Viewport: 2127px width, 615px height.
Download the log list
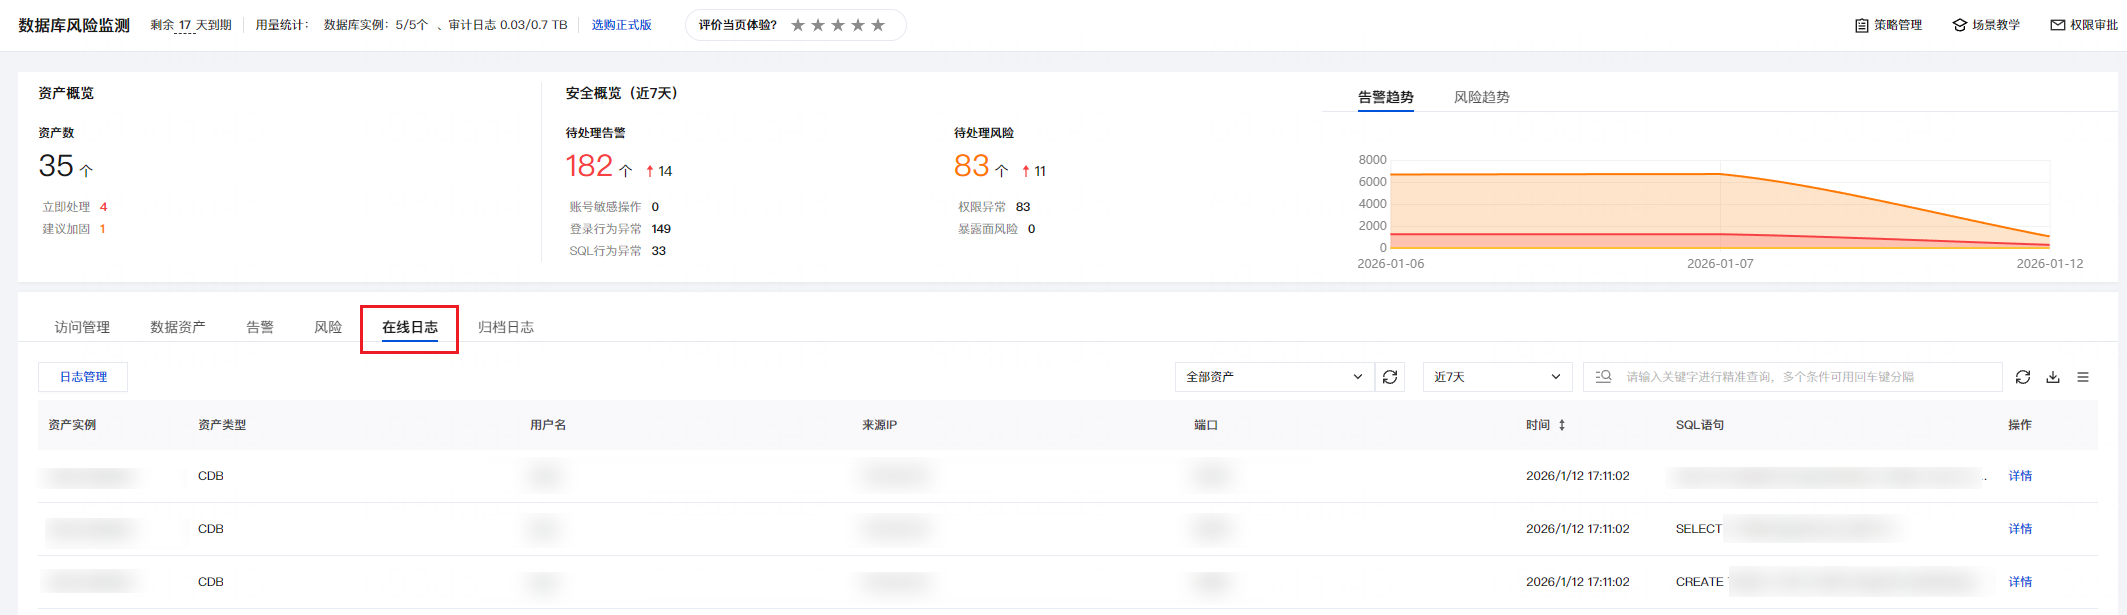(x=2053, y=377)
